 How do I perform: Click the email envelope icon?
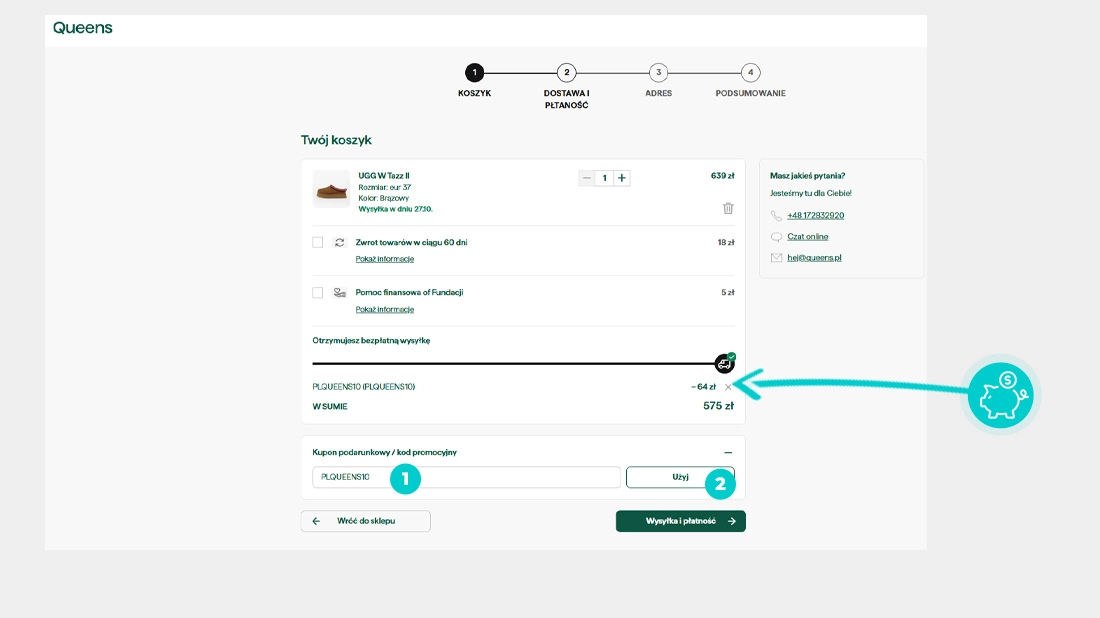pos(777,258)
